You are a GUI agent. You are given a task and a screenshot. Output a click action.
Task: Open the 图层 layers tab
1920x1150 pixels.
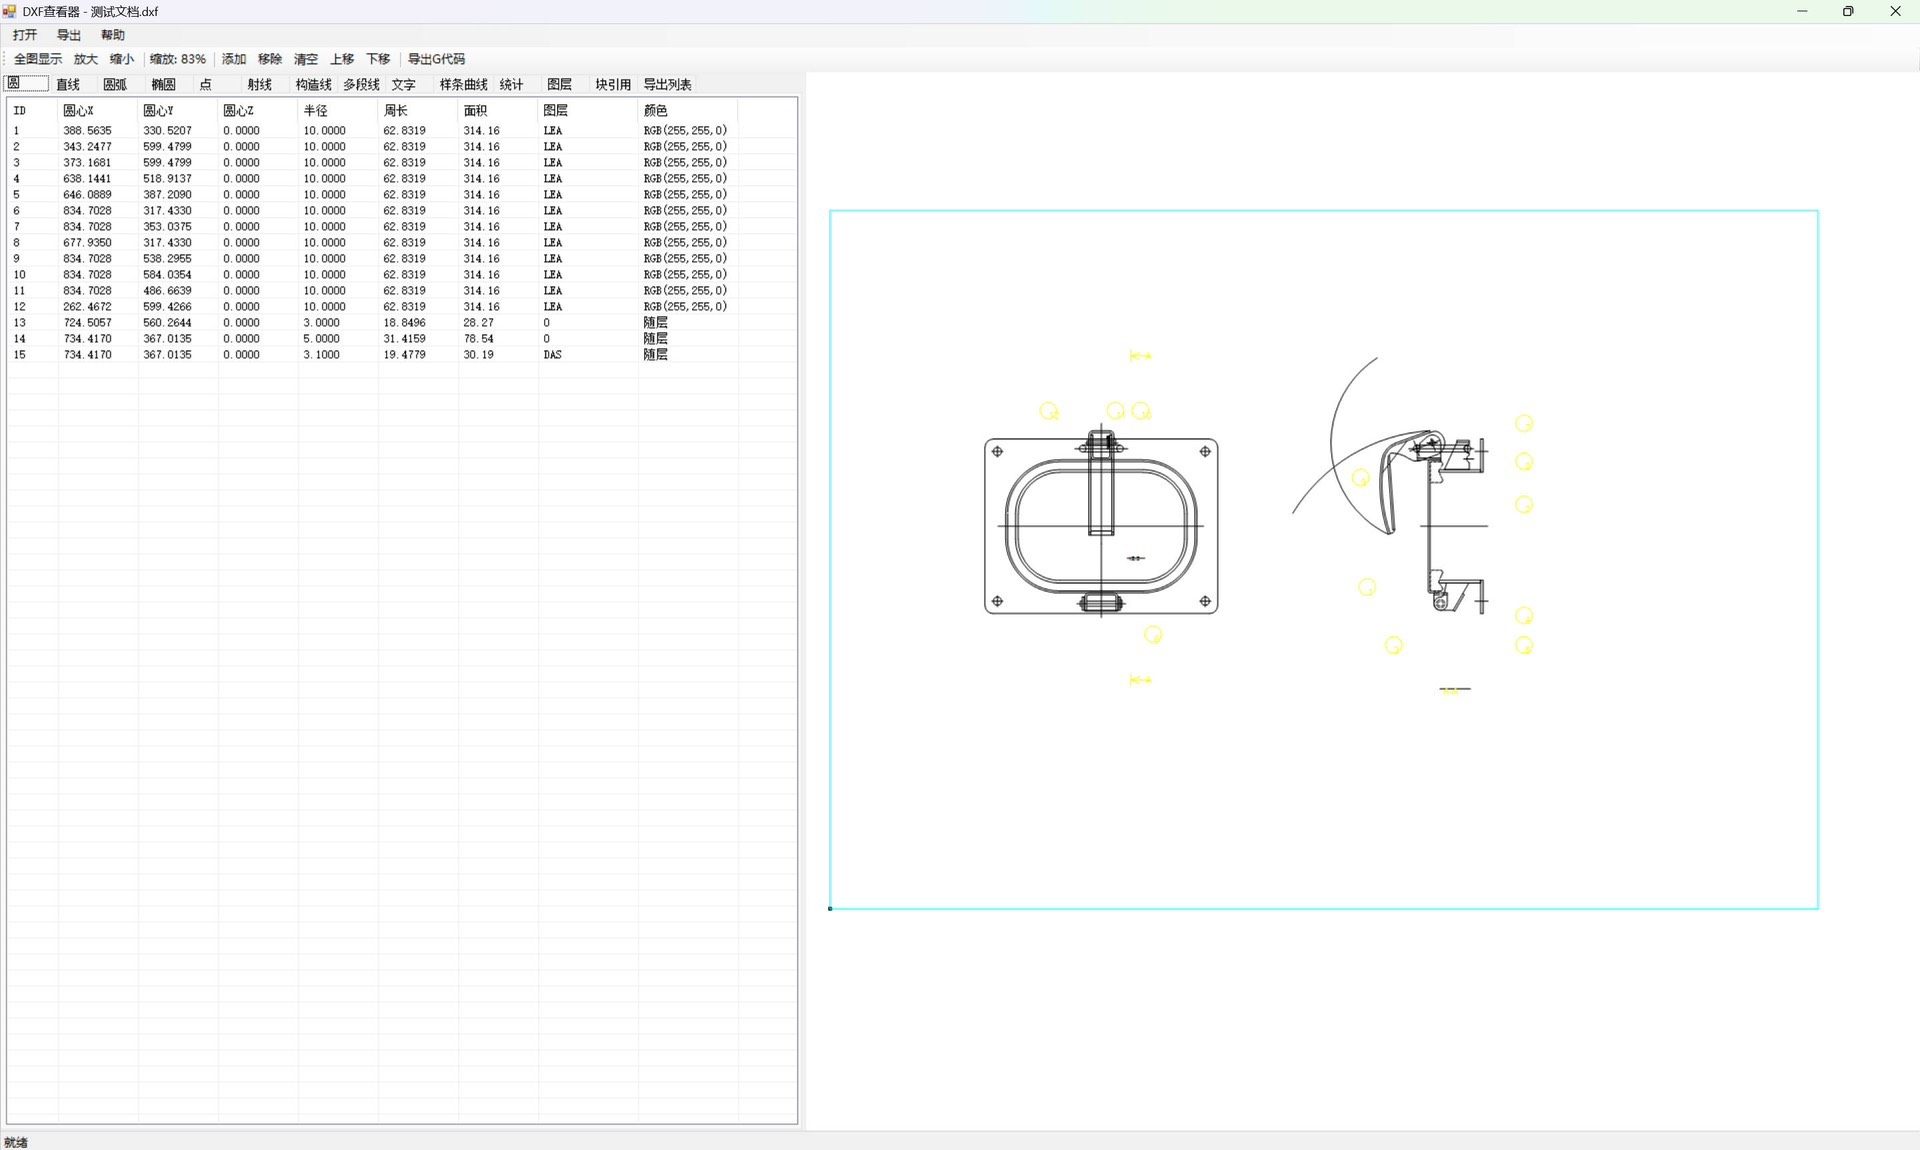click(x=559, y=85)
